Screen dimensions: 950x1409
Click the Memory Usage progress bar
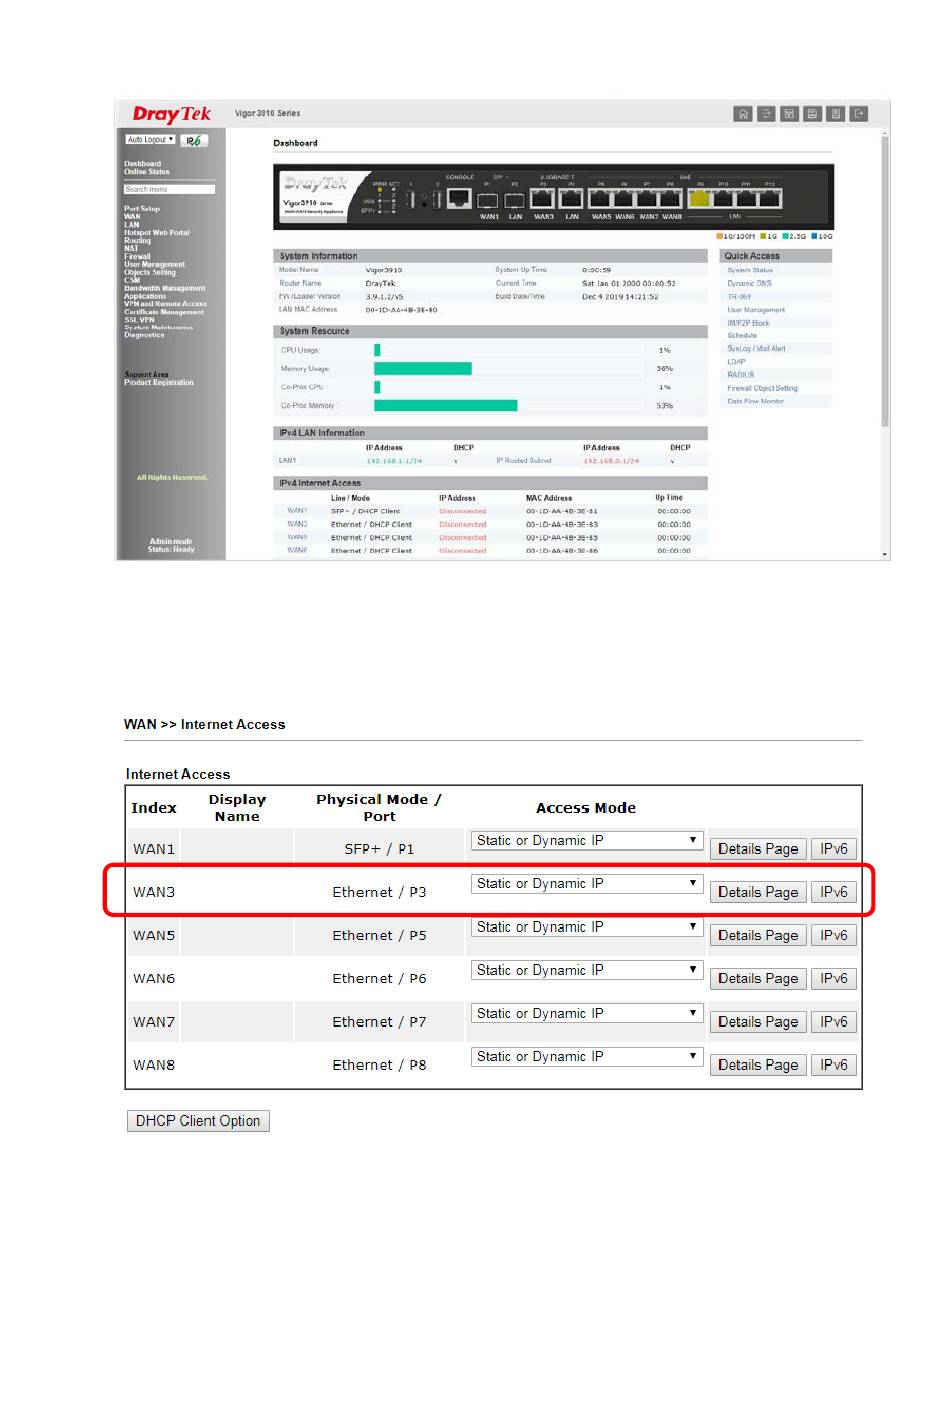509,369
